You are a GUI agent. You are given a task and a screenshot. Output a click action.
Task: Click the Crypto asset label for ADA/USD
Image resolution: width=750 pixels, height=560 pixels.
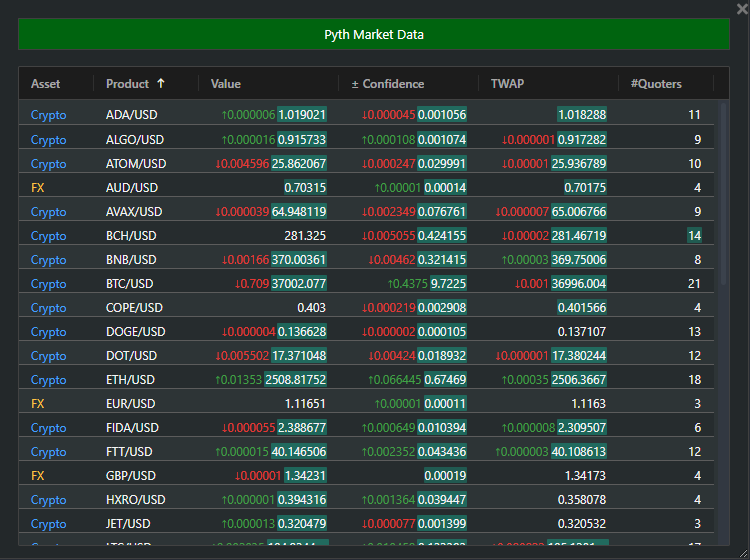click(48, 115)
